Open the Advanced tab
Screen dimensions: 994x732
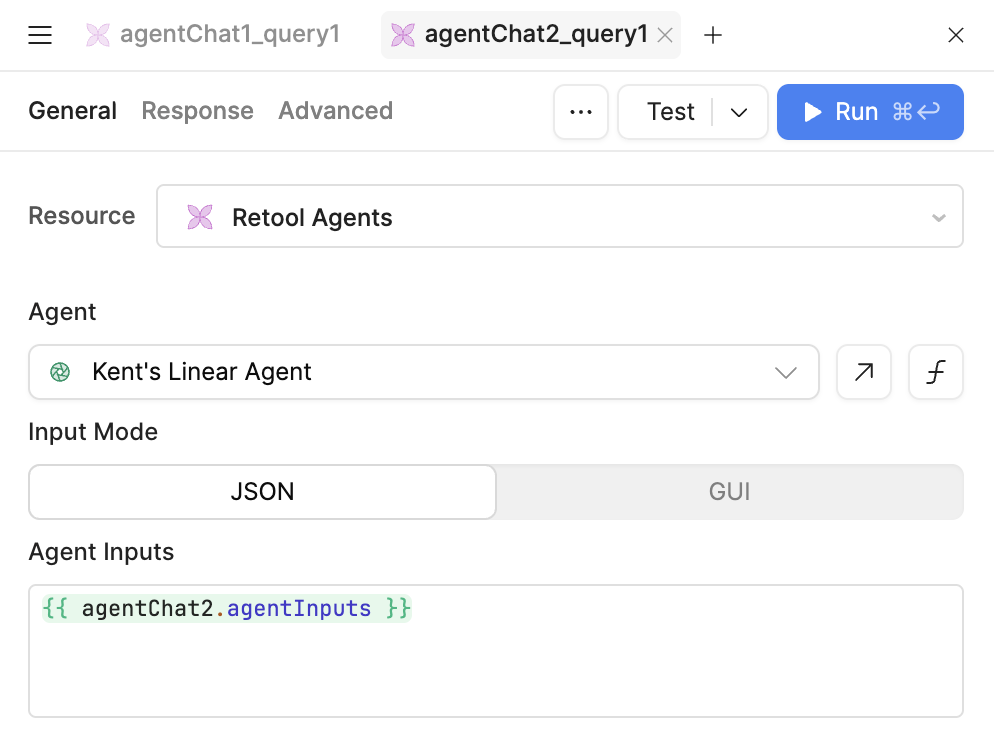(335, 111)
